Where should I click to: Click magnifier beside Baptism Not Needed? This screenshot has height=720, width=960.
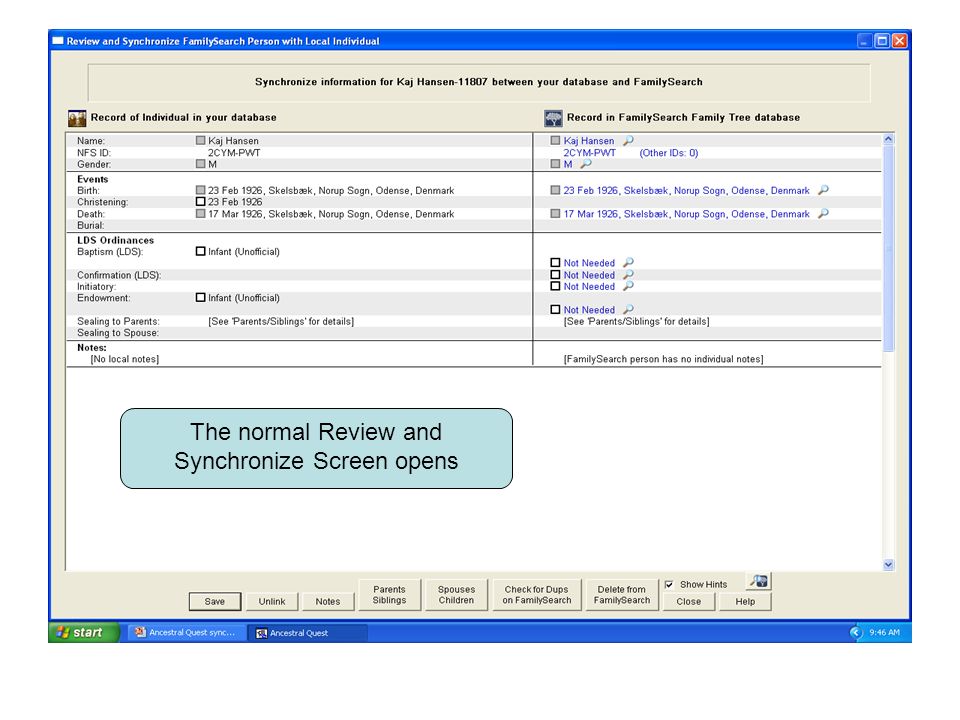(628, 263)
